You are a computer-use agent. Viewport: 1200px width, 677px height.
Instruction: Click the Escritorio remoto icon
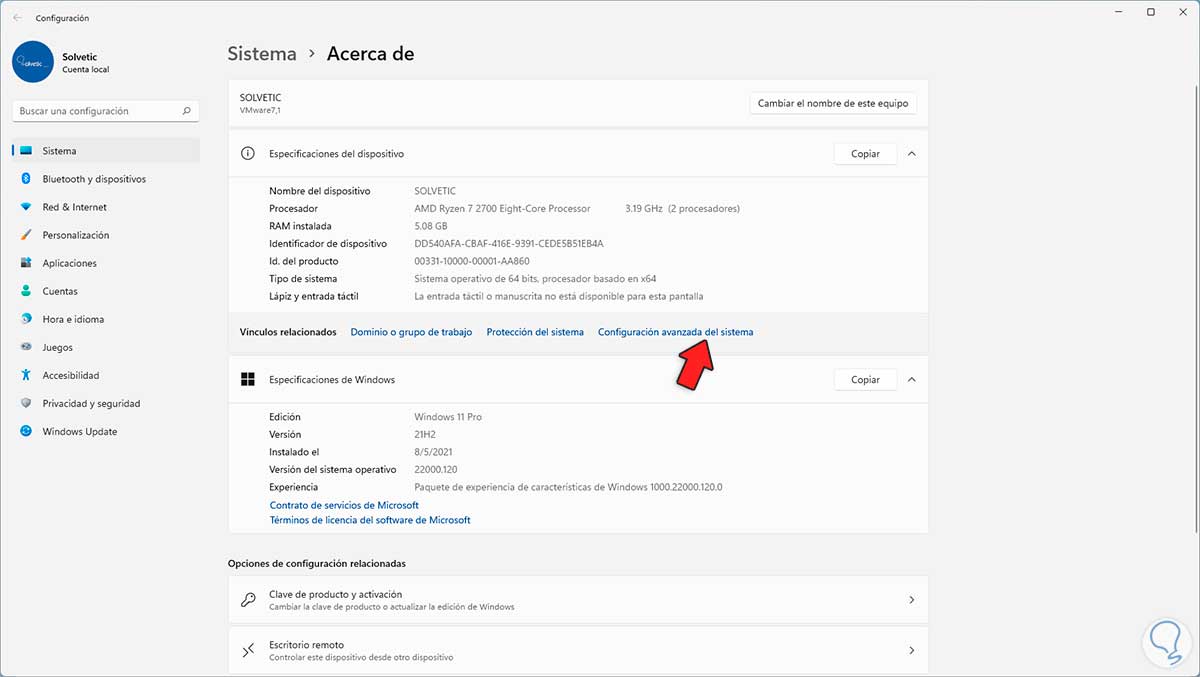[248, 651]
